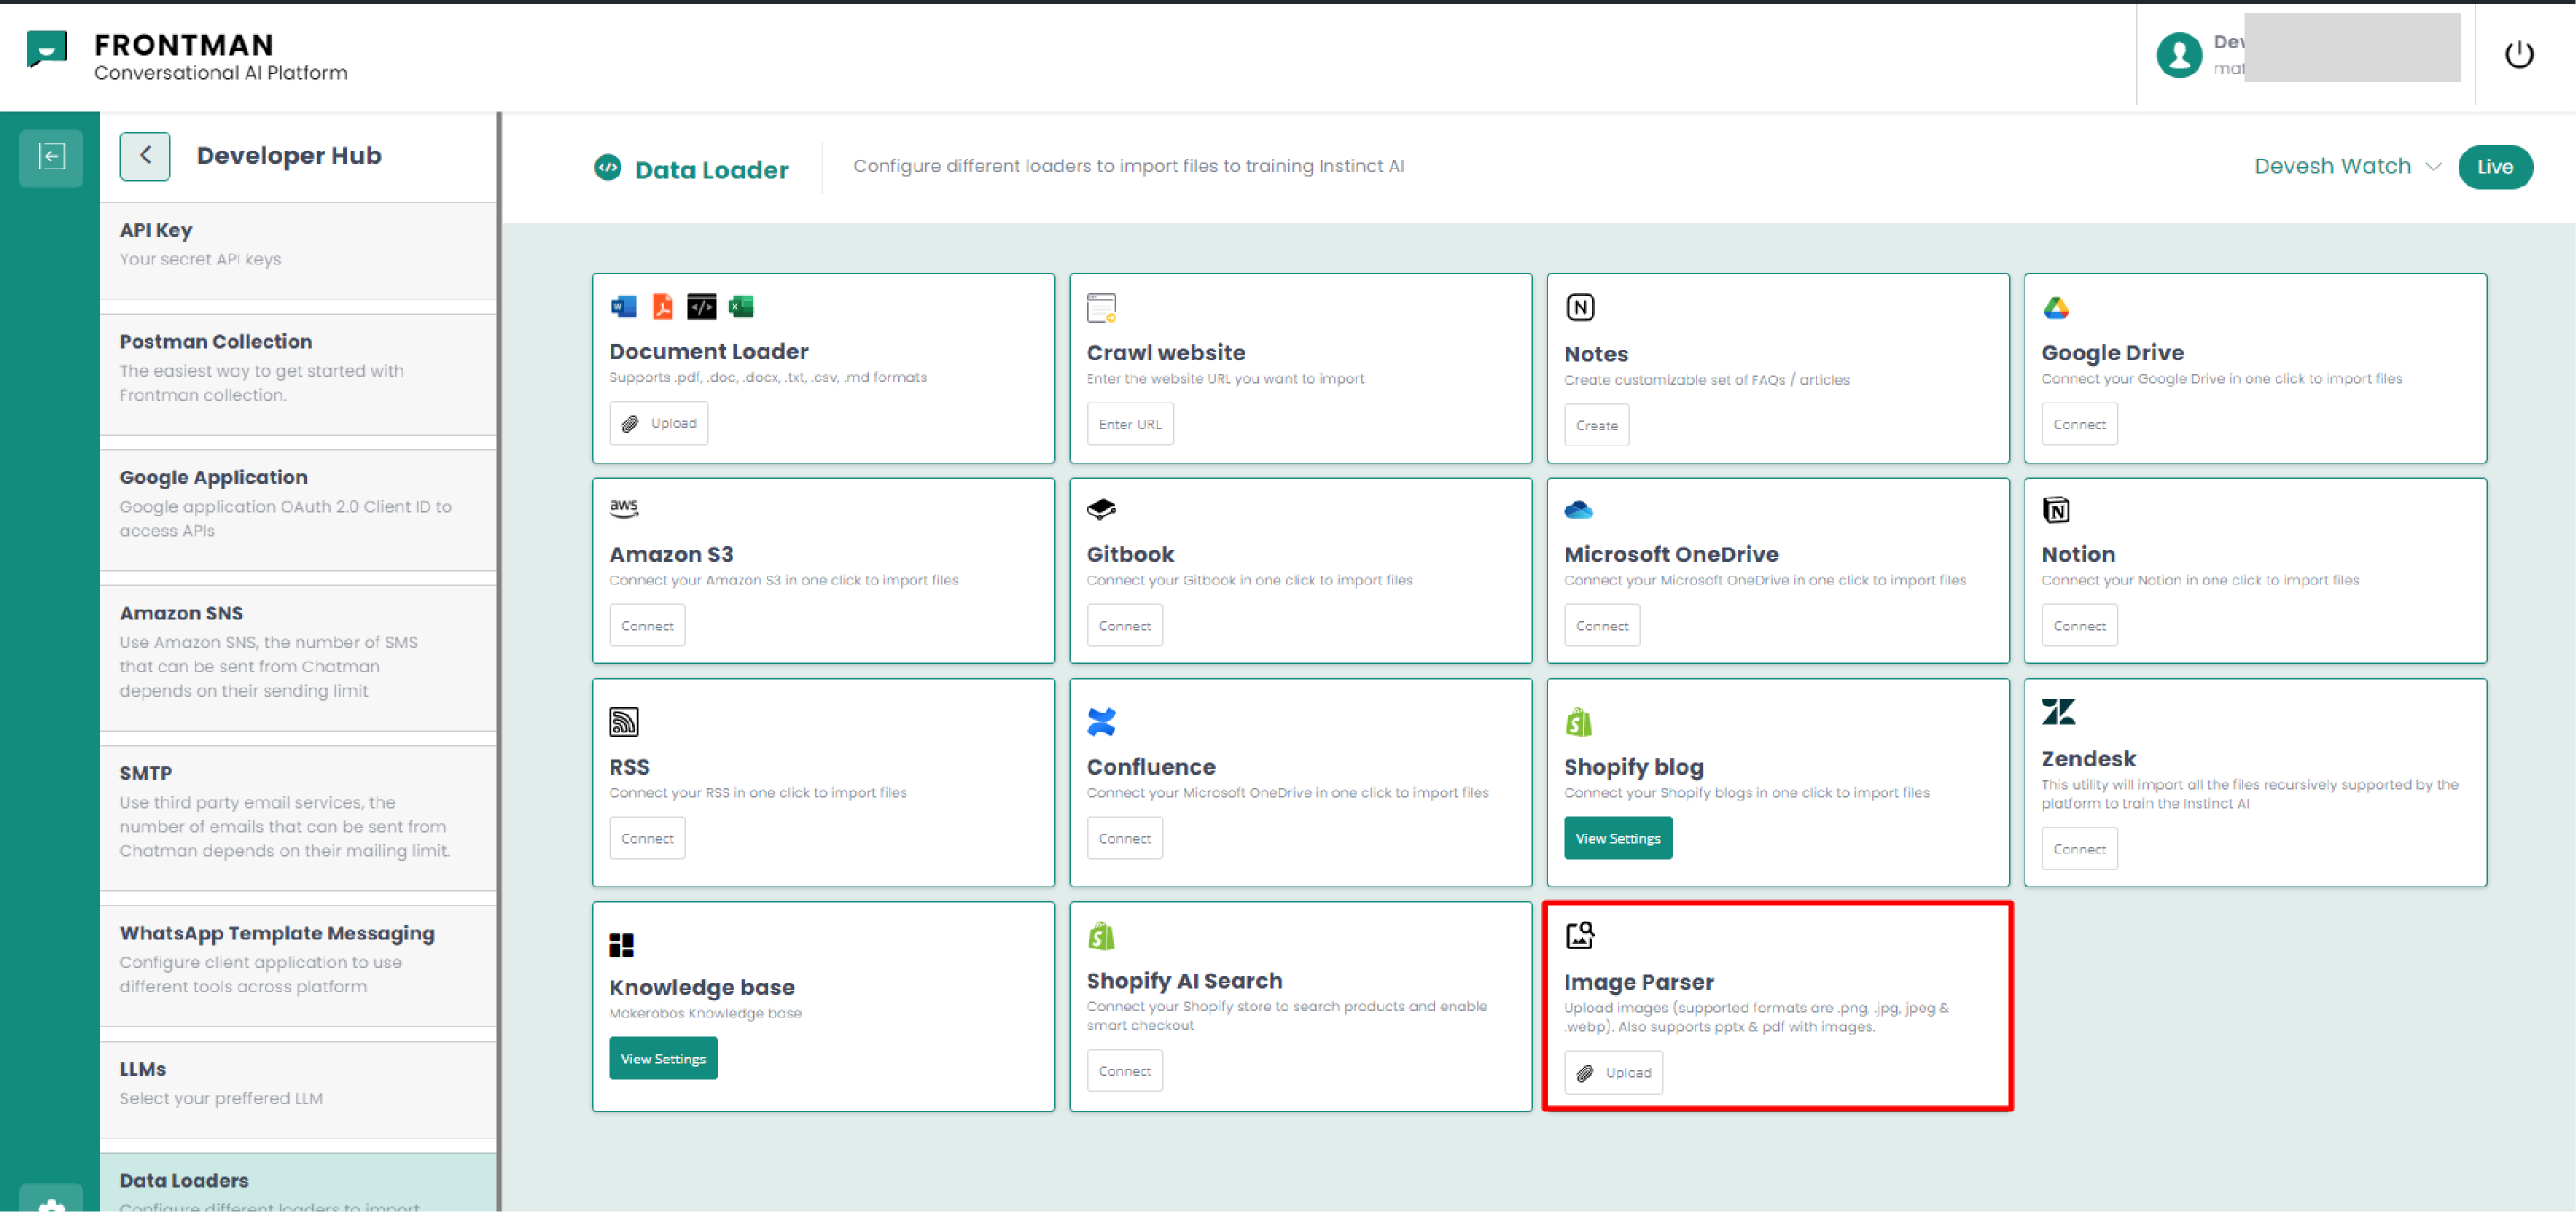Open the user profile avatar
This screenshot has width=2576, height=1212.
click(2179, 55)
